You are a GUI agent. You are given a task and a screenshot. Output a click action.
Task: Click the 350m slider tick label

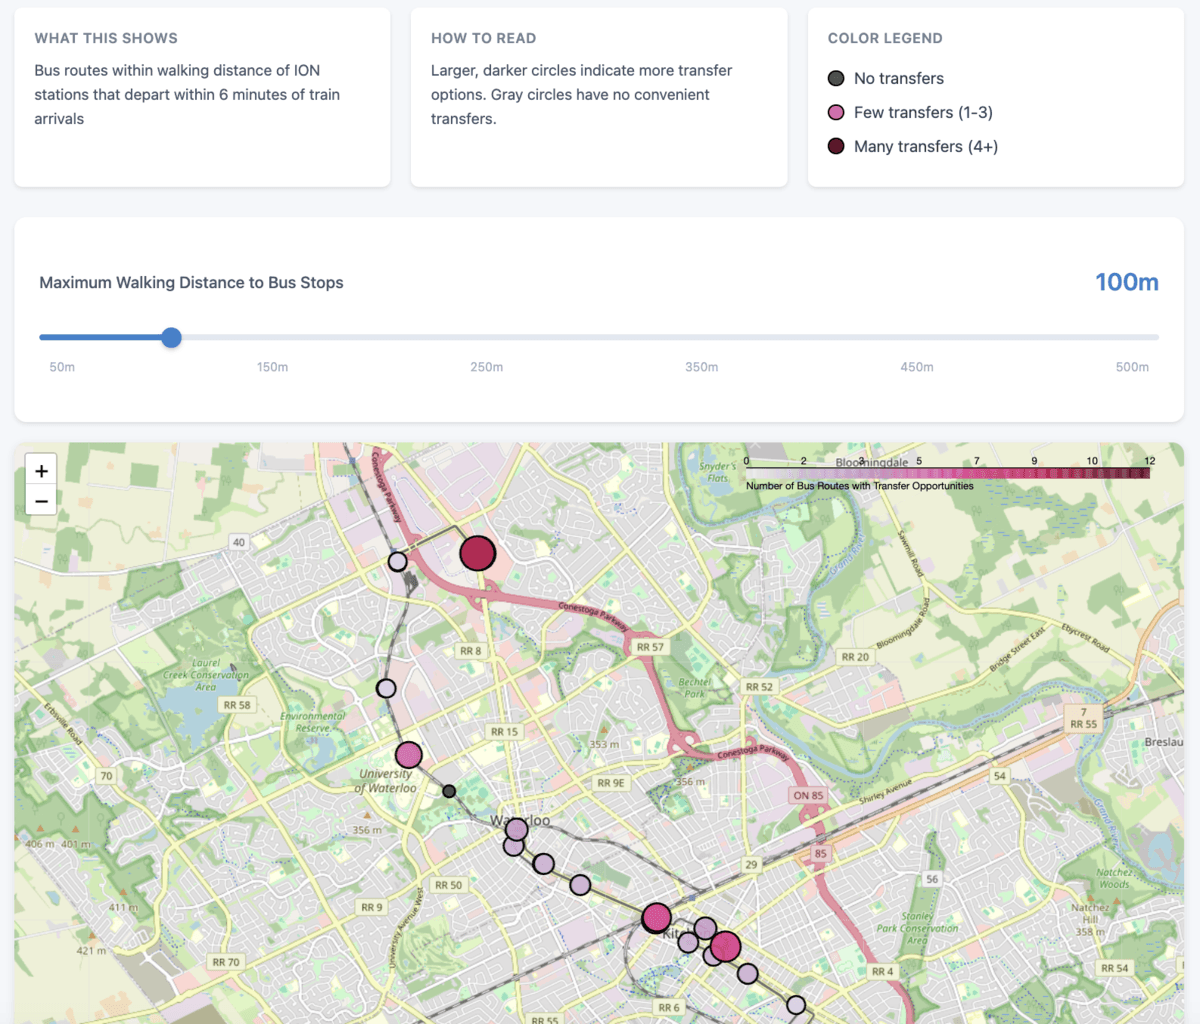pyautogui.click(x=701, y=367)
